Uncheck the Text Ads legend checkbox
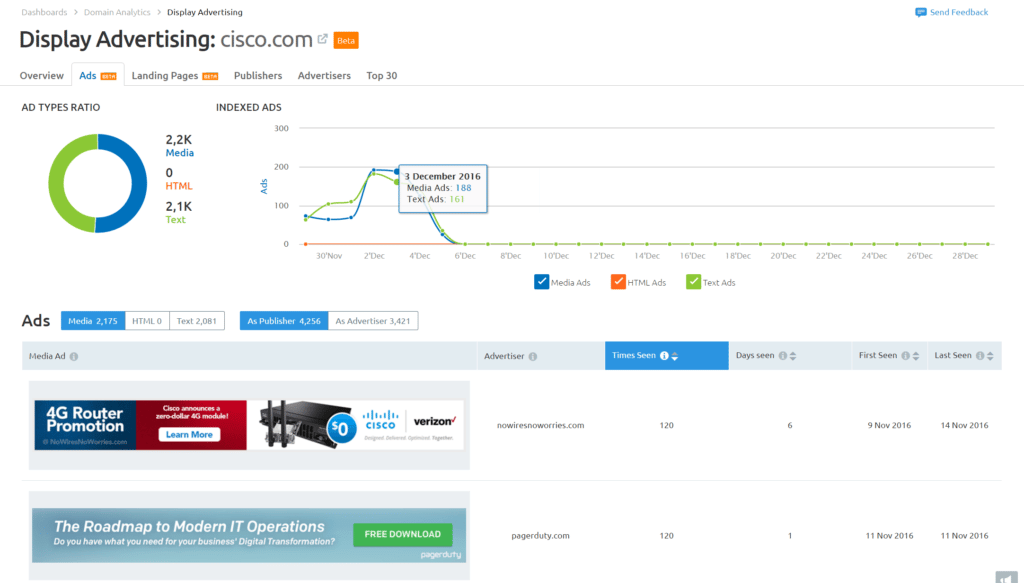This screenshot has height=583, width=1024. coord(694,282)
